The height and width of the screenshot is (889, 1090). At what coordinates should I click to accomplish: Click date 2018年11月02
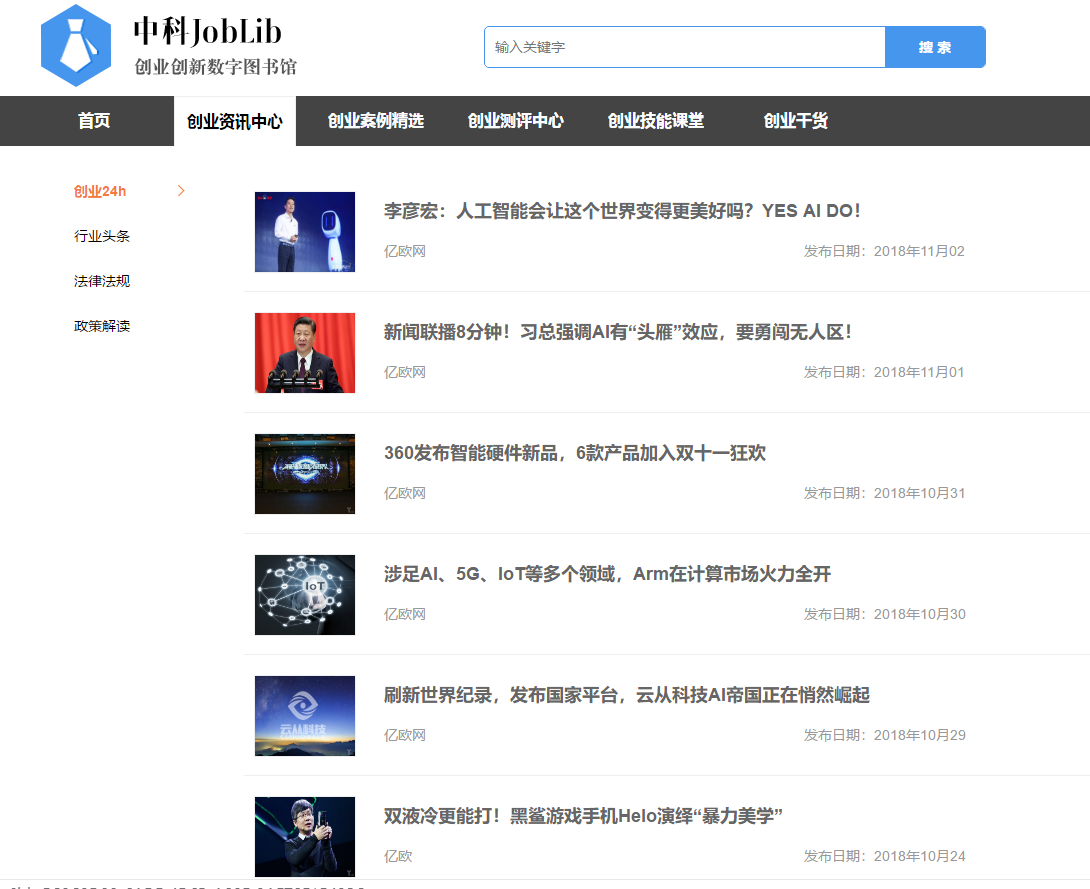[x=919, y=251]
